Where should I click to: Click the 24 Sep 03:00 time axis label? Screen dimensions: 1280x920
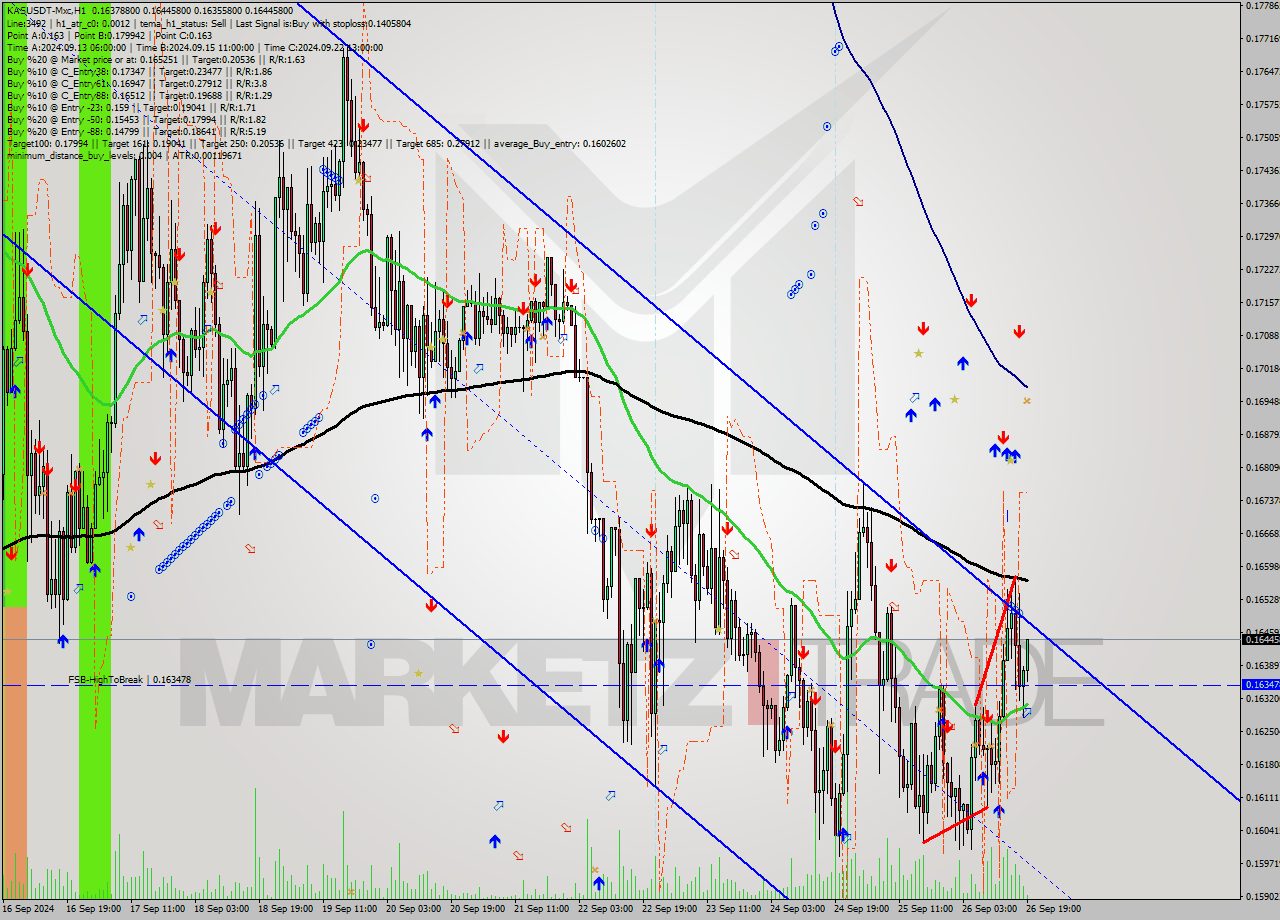797,909
